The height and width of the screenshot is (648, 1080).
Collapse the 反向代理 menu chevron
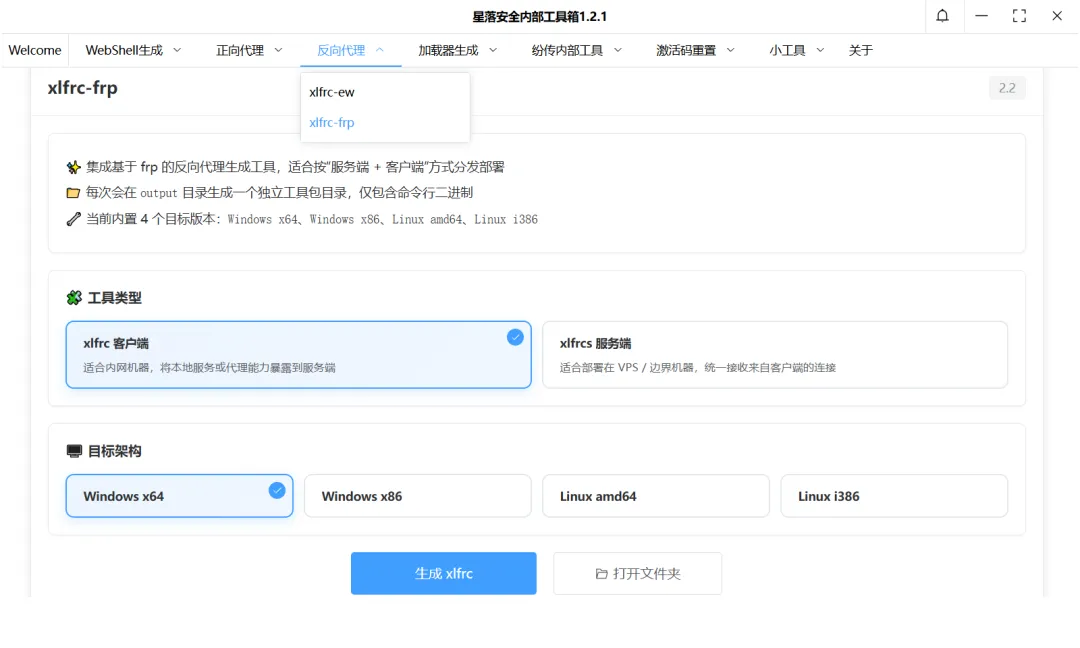pos(380,50)
